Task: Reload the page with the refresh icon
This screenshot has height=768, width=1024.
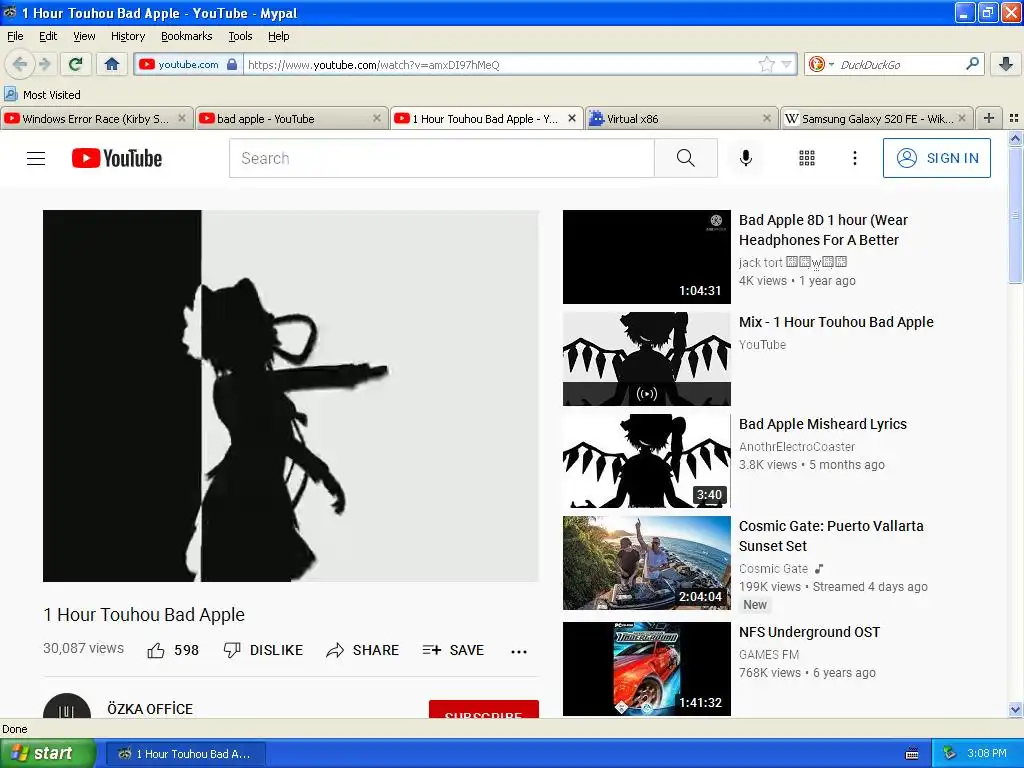Action: (x=76, y=64)
